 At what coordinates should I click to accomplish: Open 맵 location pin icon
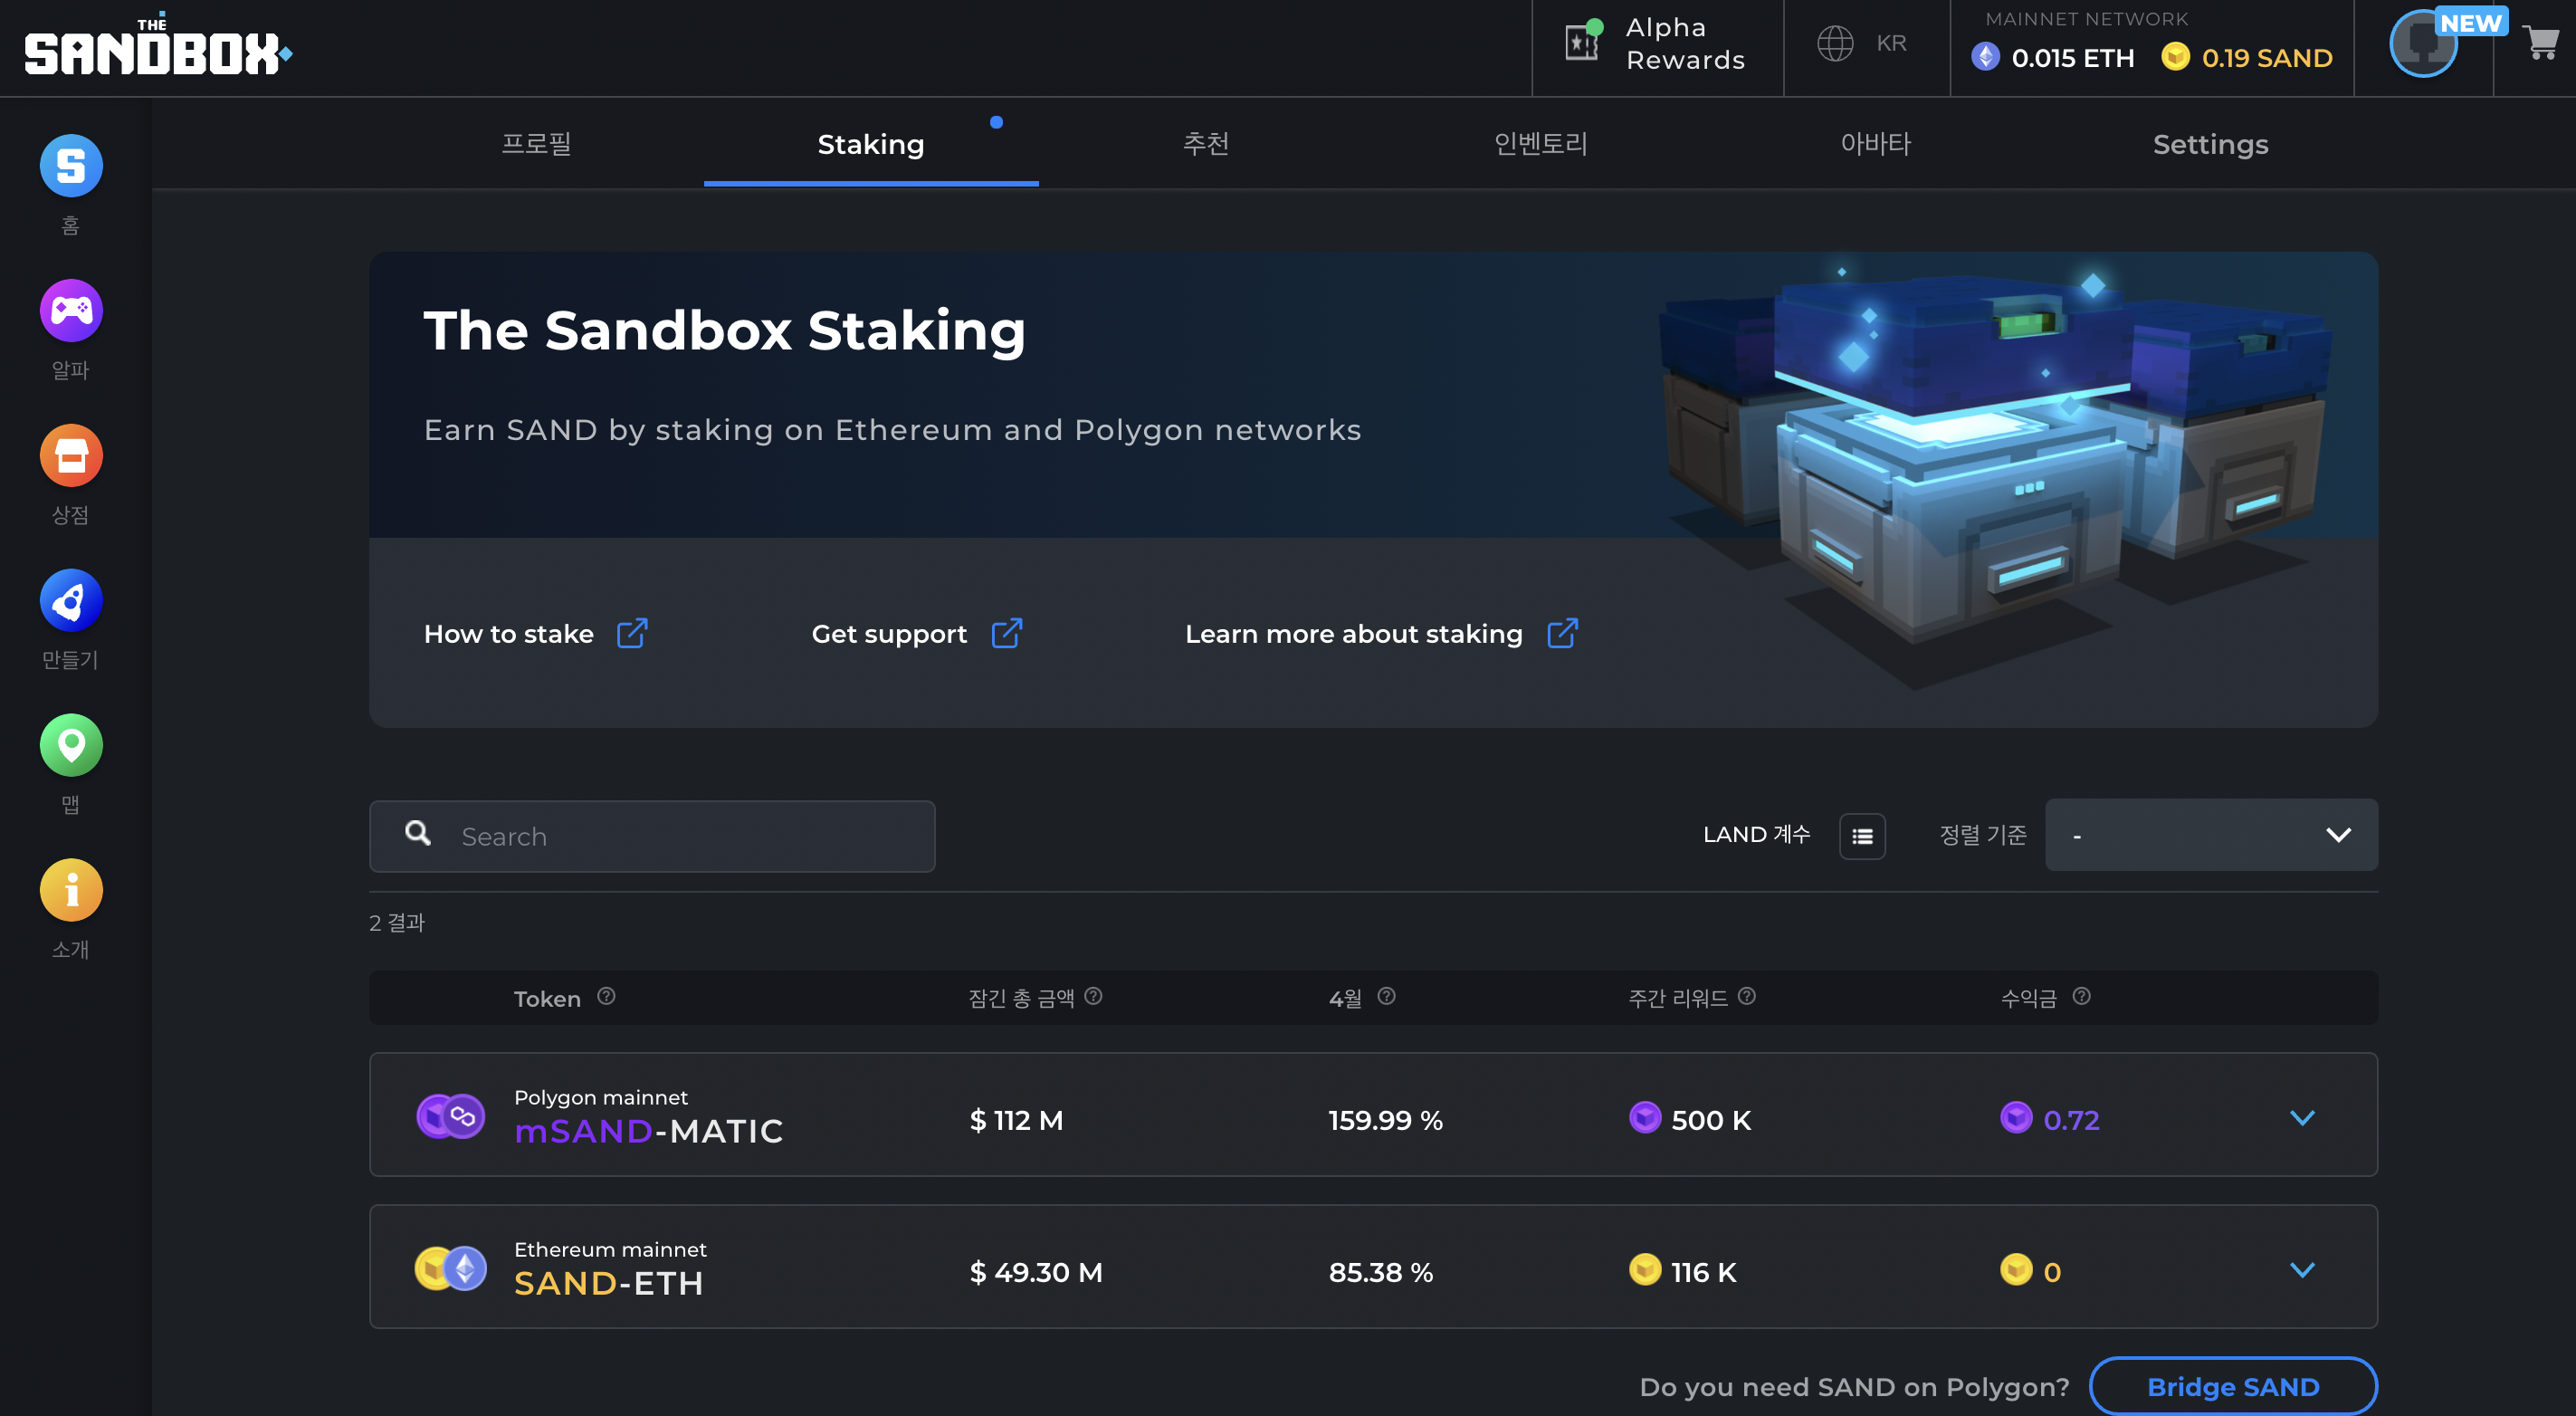(71, 746)
